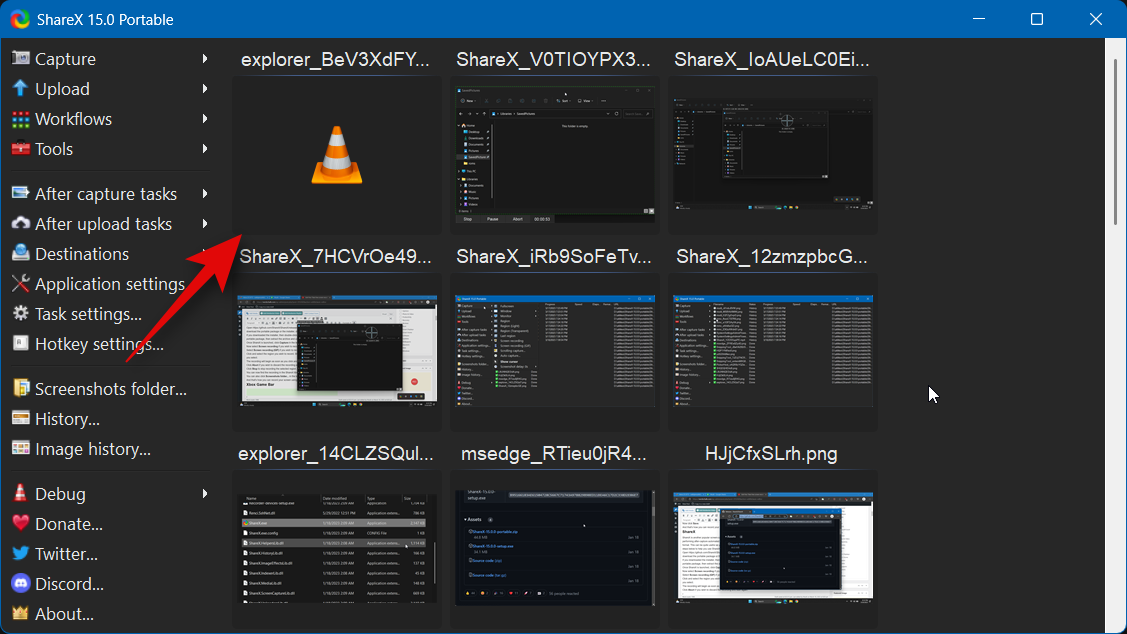The width and height of the screenshot is (1127, 634).
Task: Click the Workflows grid icon
Action: [x=20, y=119]
